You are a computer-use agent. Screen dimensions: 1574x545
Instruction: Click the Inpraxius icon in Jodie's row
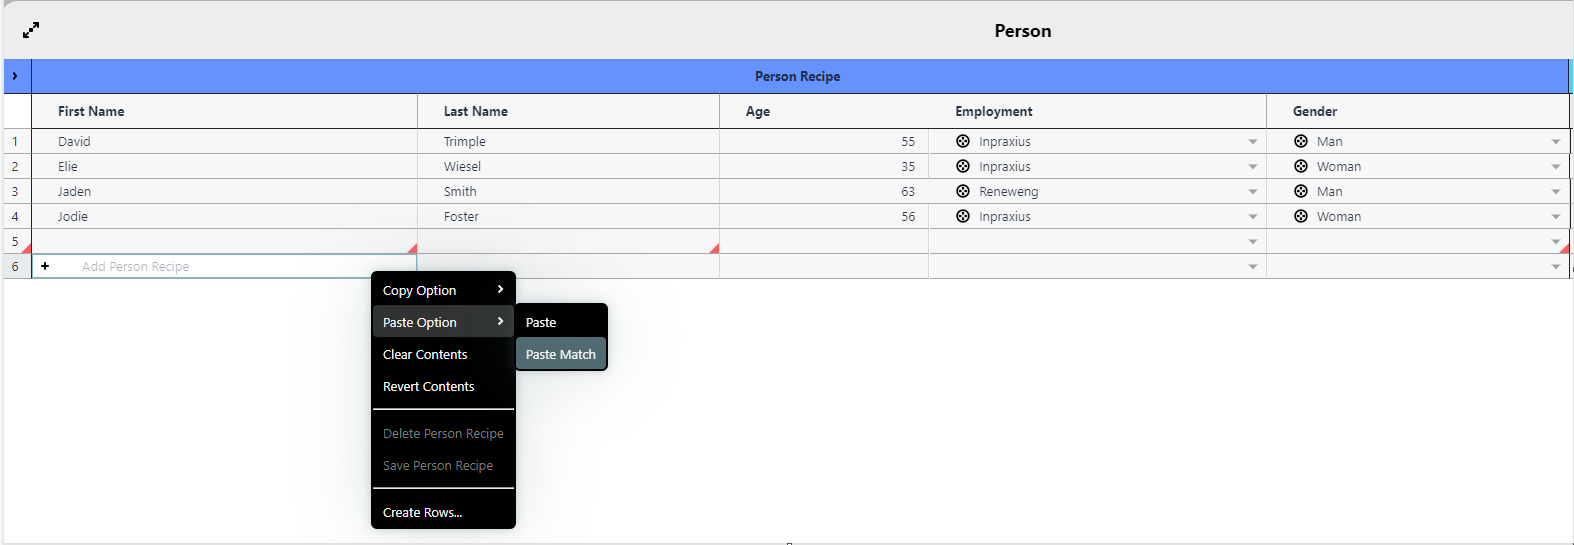tap(963, 216)
